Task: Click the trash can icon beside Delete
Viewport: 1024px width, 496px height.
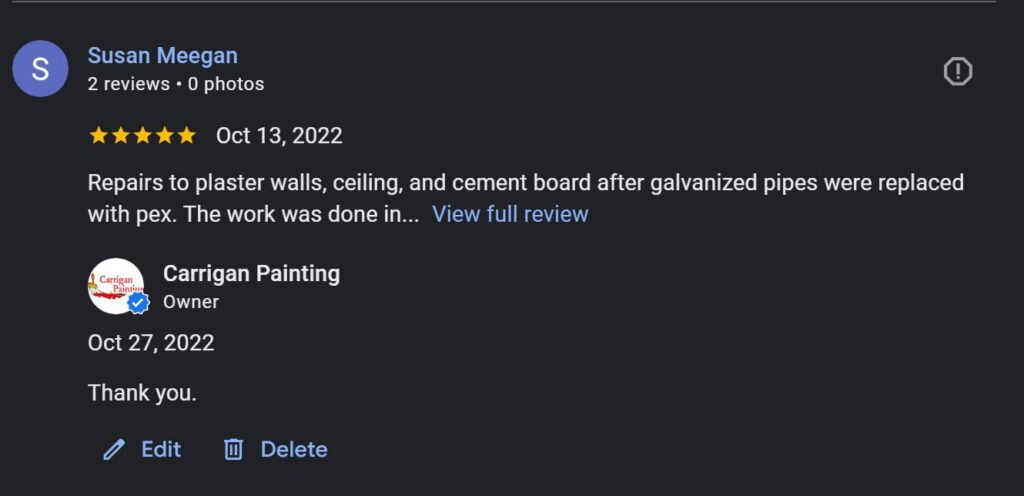Action: tap(233, 450)
